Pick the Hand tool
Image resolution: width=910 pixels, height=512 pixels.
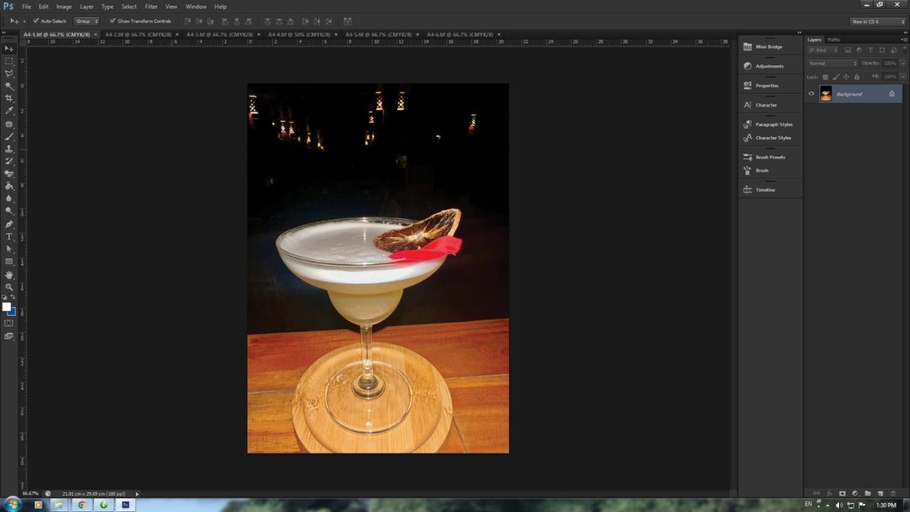click(x=9, y=275)
